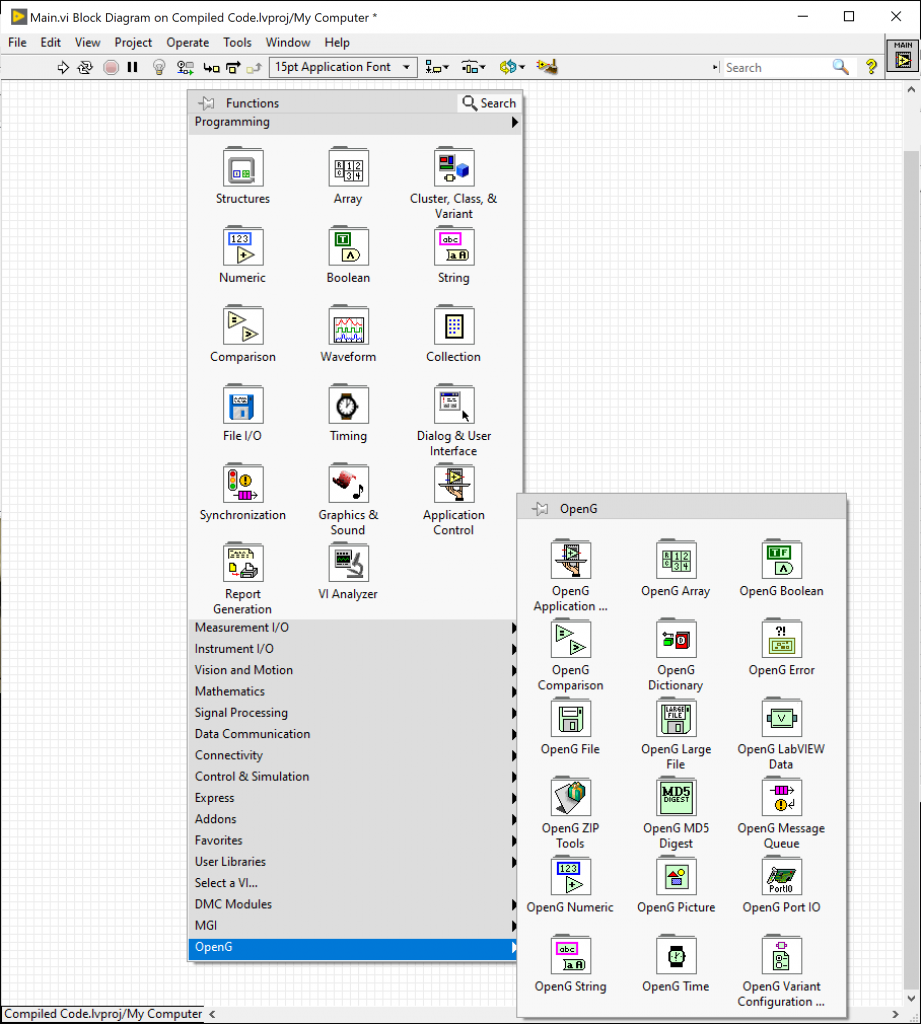
Task: Expand the Mathematics submenu arrow
Action: [x=513, y=691]
